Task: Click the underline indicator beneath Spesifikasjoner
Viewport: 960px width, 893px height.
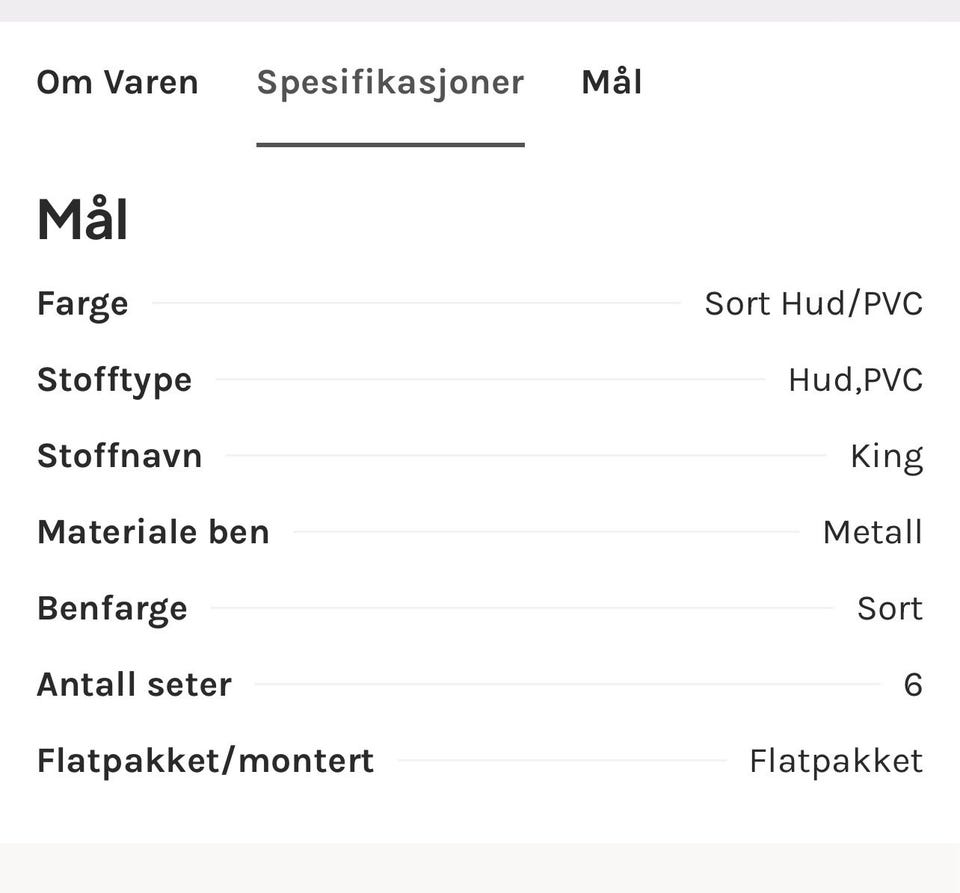Action: (390, 144)
